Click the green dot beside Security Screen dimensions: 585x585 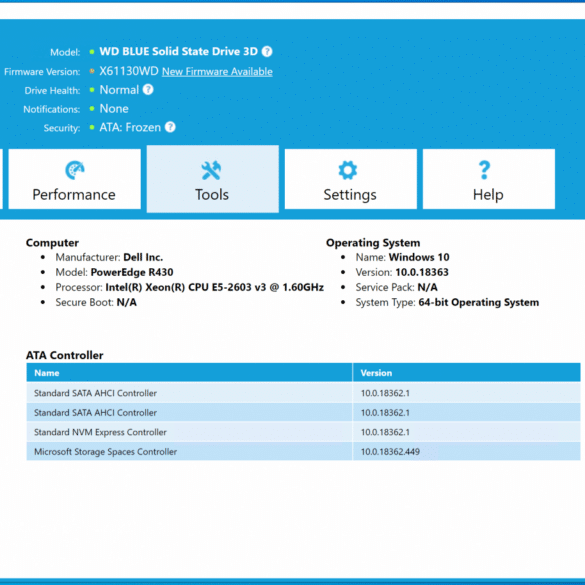(92, 127)
